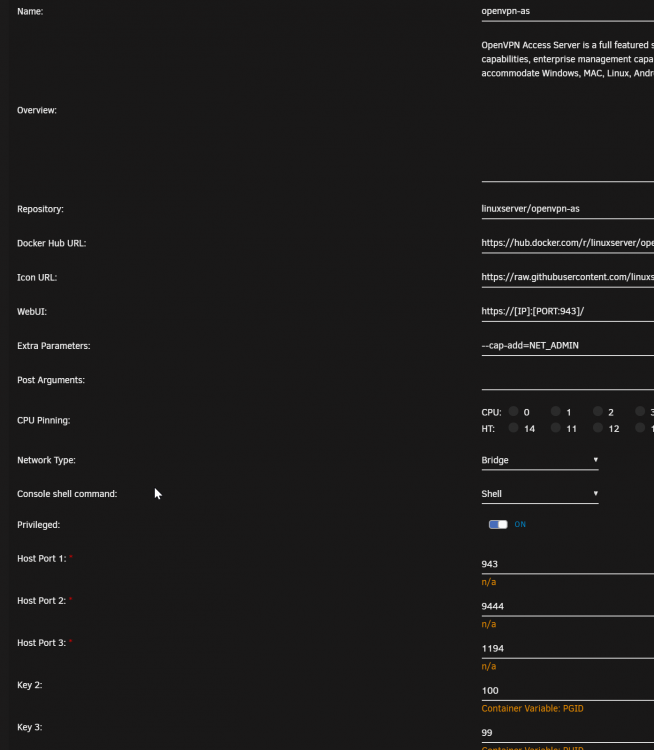This screenshot has height=750, width=654.
Task: Click the empty Post Arguments field
Action: point(567,380)
